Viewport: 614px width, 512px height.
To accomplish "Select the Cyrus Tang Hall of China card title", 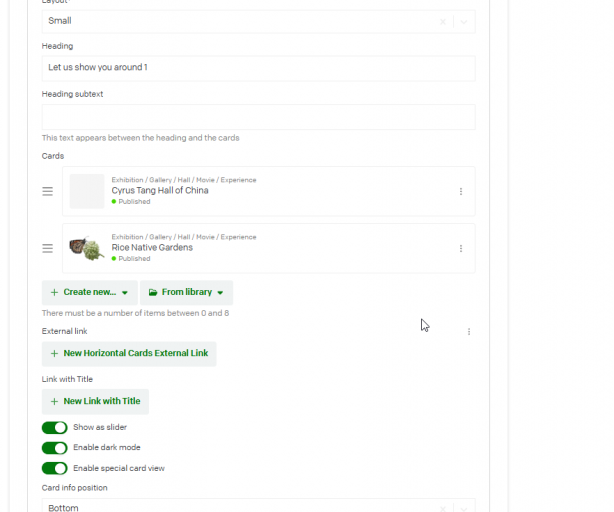I will click(160, 191).
